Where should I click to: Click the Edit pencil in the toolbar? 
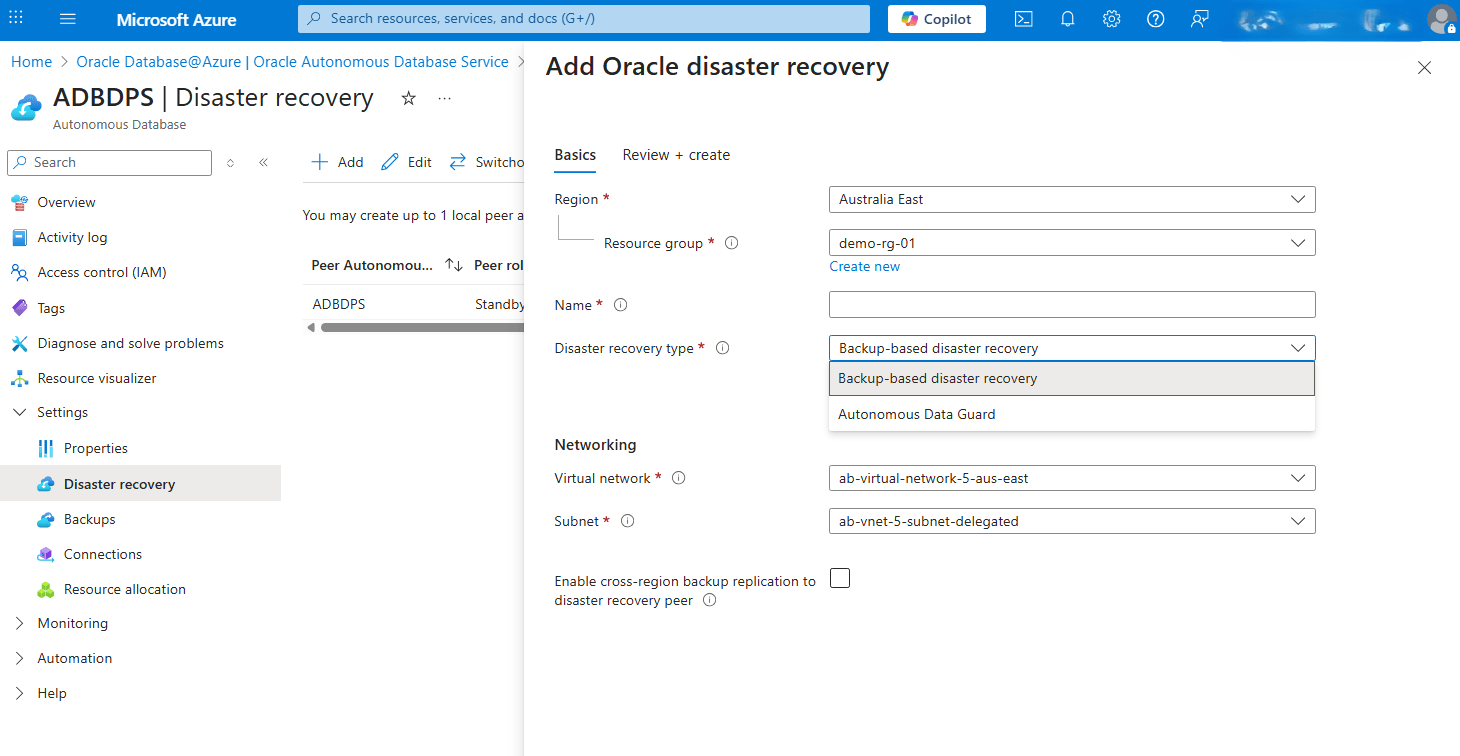pyautogui.click(x=406, y=161)
